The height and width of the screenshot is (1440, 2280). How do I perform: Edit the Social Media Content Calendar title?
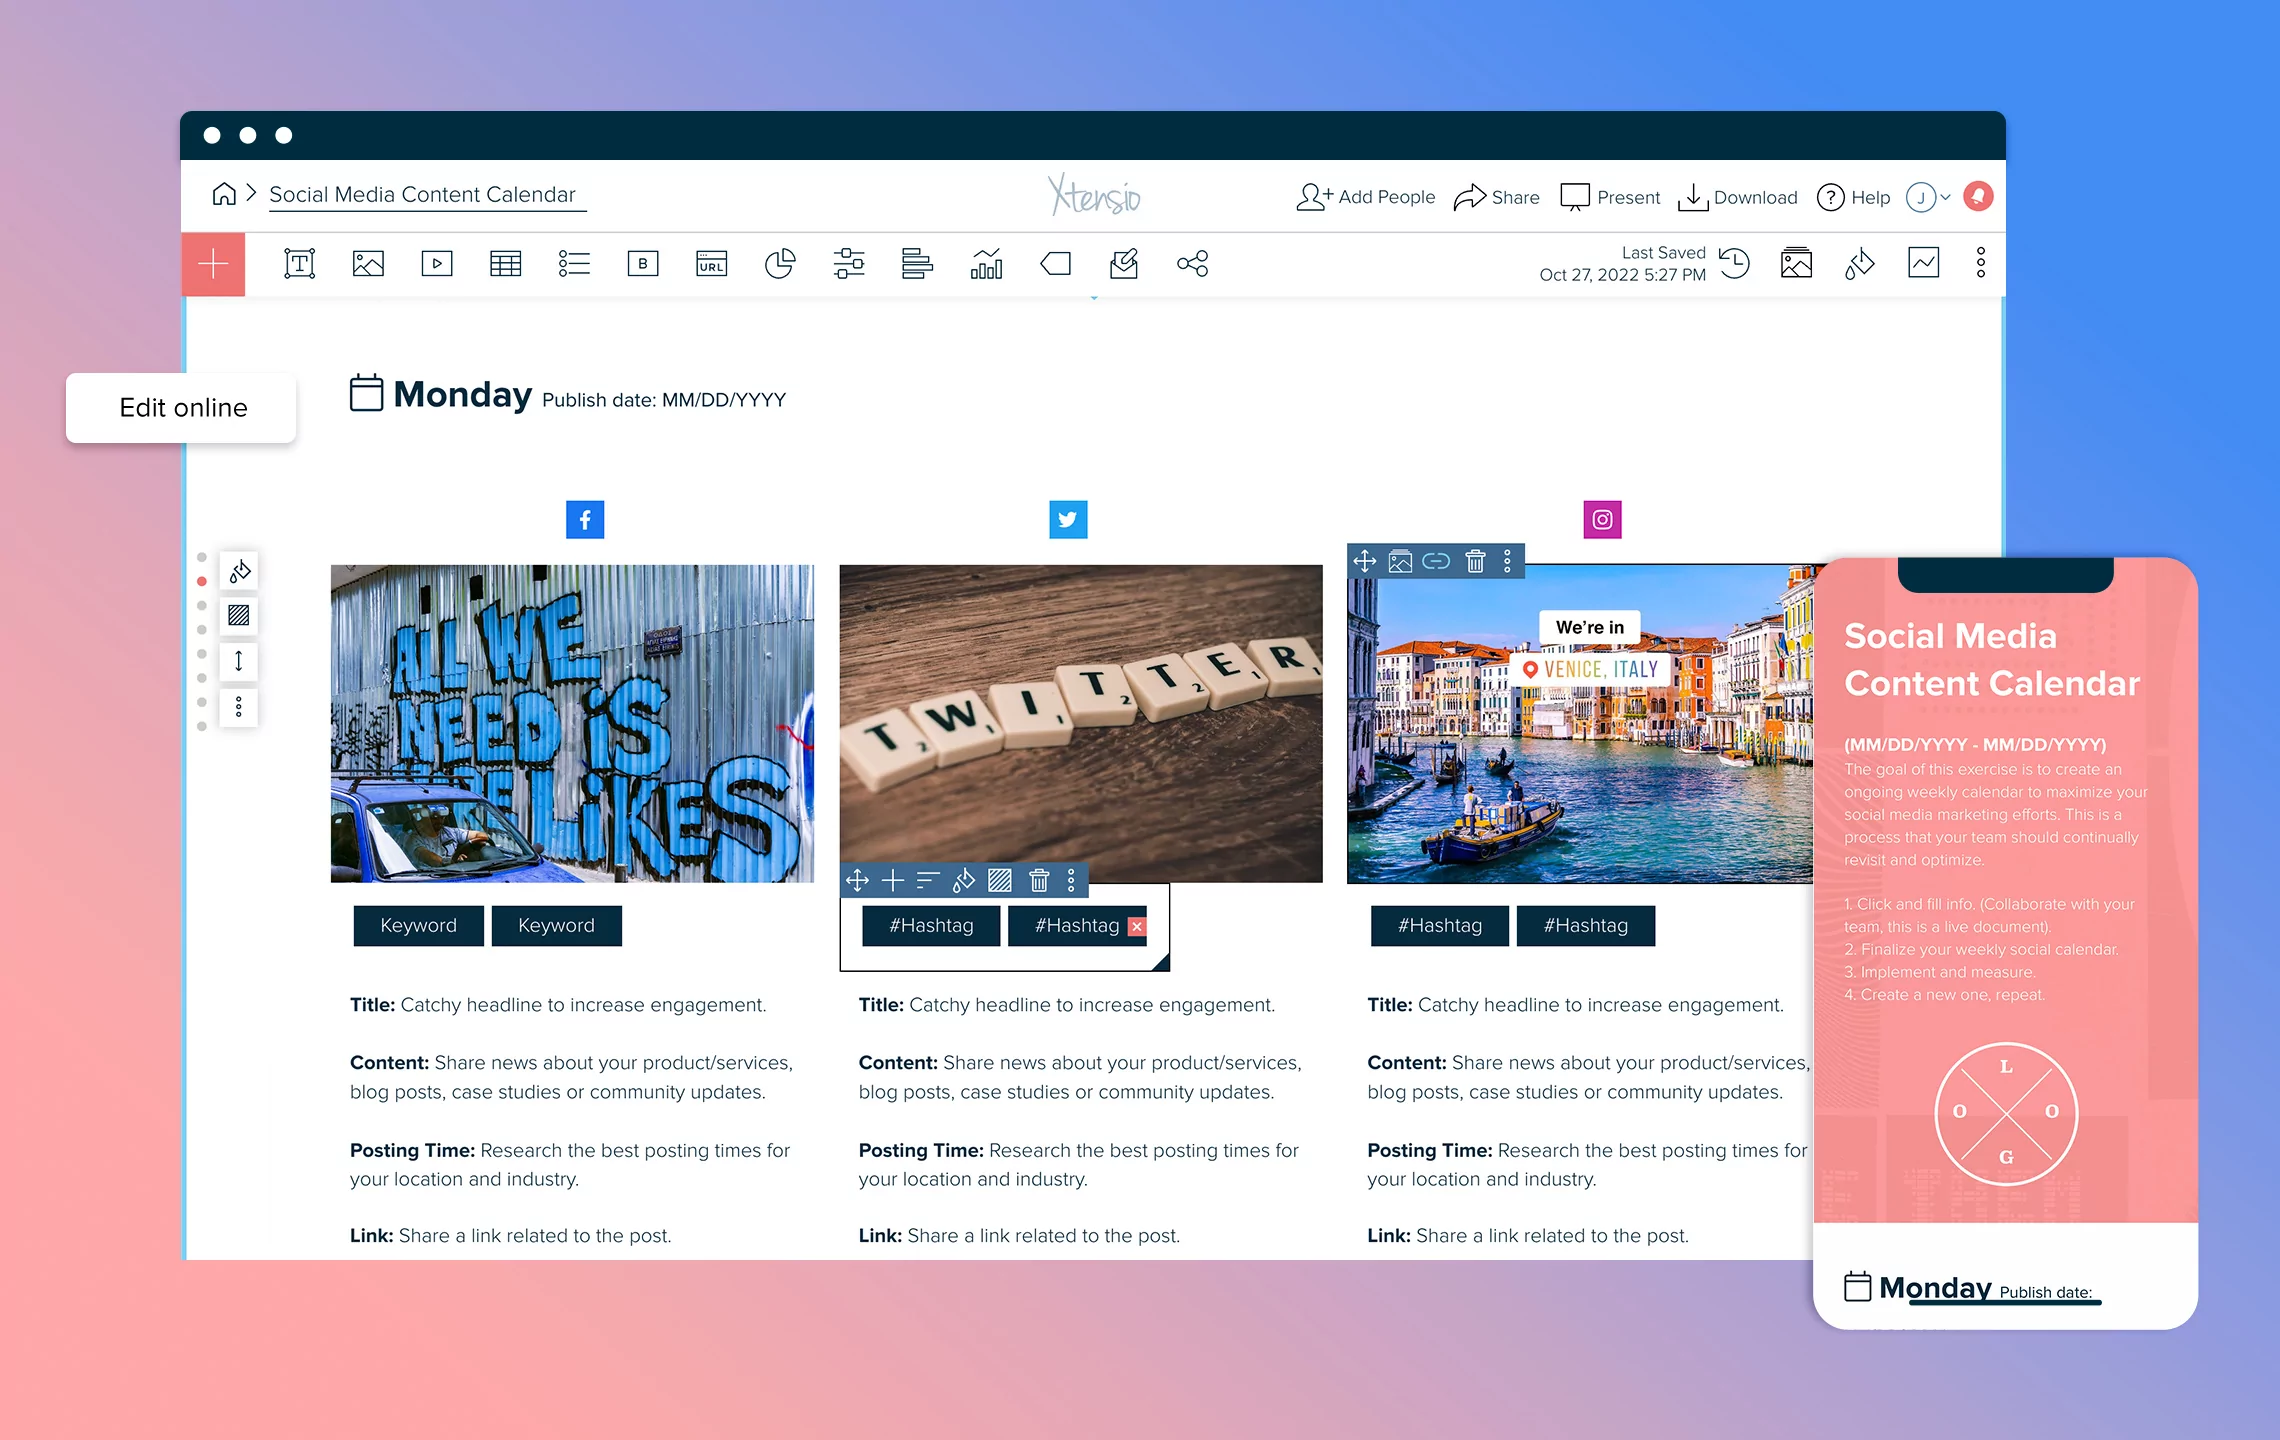tap(423, 195)
